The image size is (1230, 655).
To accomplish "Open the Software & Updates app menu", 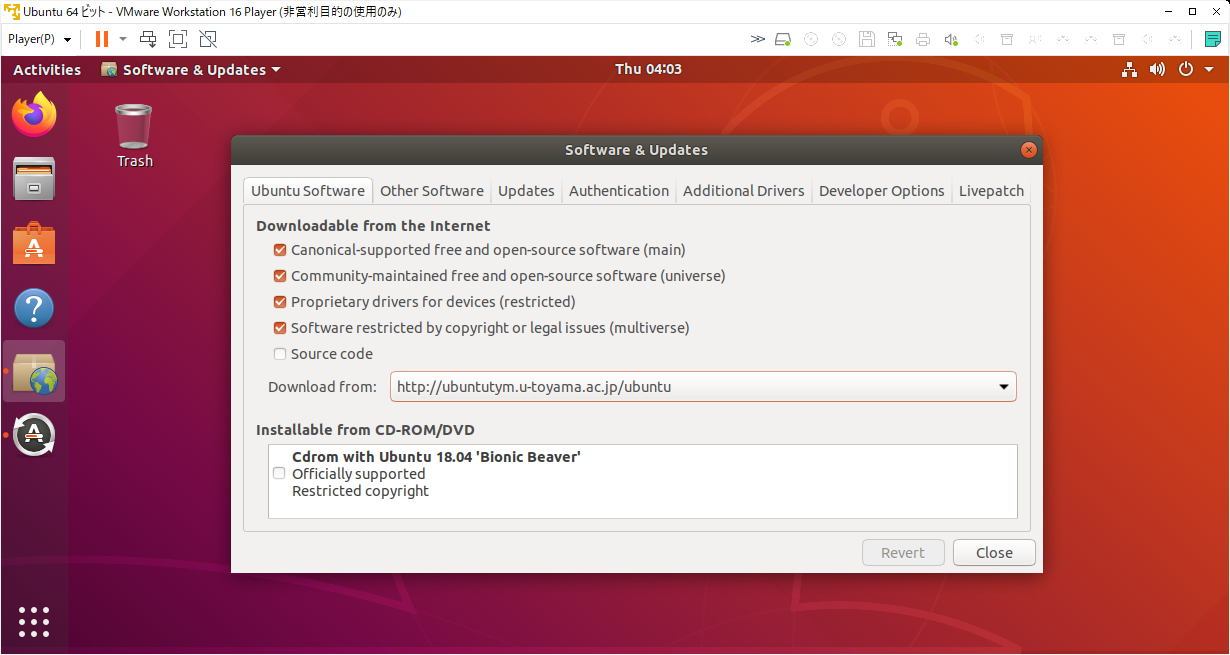I will 191,70.
